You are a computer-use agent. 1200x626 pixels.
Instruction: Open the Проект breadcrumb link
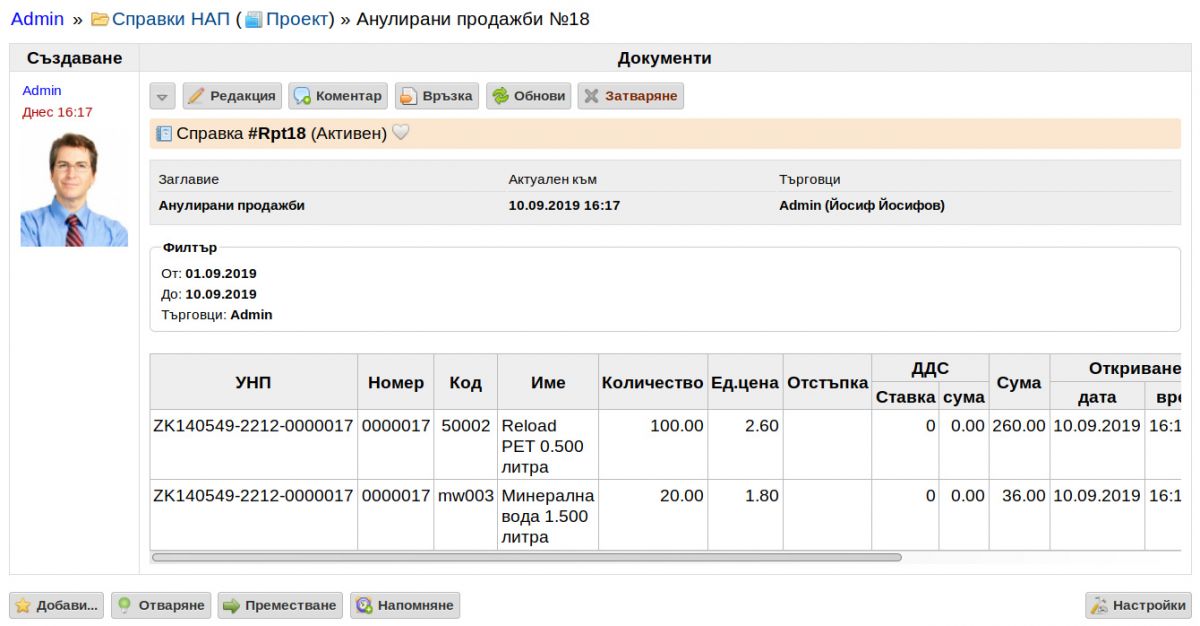pyautogui.click(x=297, y=19)
